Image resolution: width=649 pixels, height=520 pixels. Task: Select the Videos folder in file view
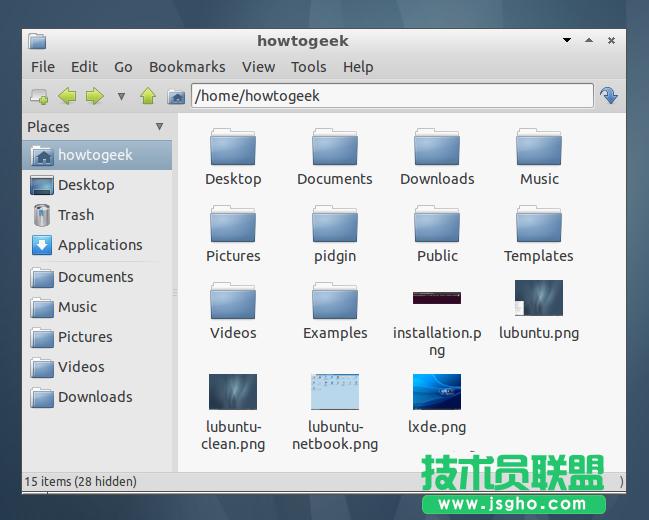[x=233, y=311]
